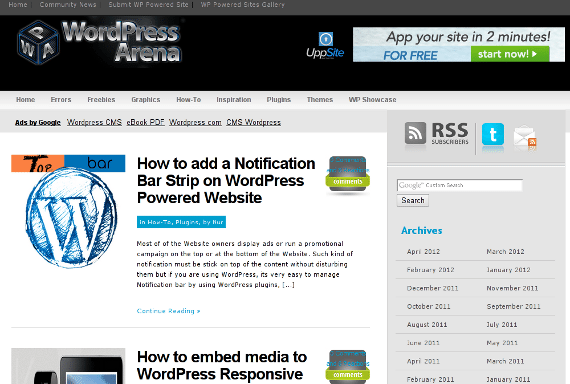
Task: Open March 2011 archive
Action: pos(505,361)
